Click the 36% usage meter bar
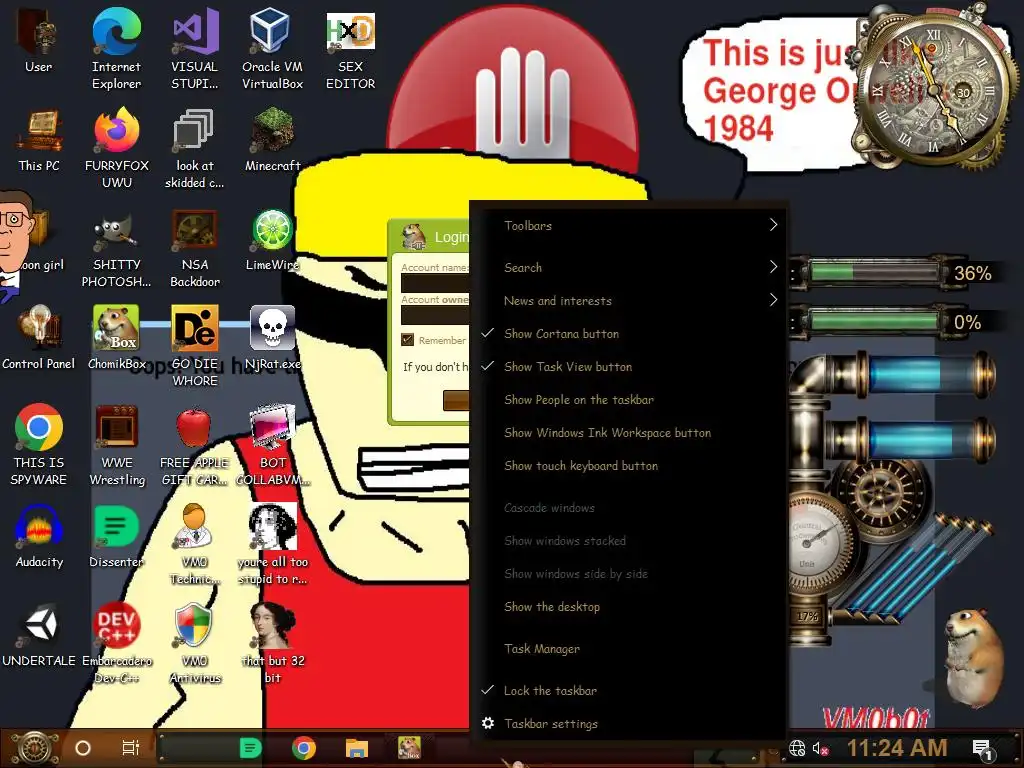This screenshot has width=1024, height=768. tap(873, 272)
